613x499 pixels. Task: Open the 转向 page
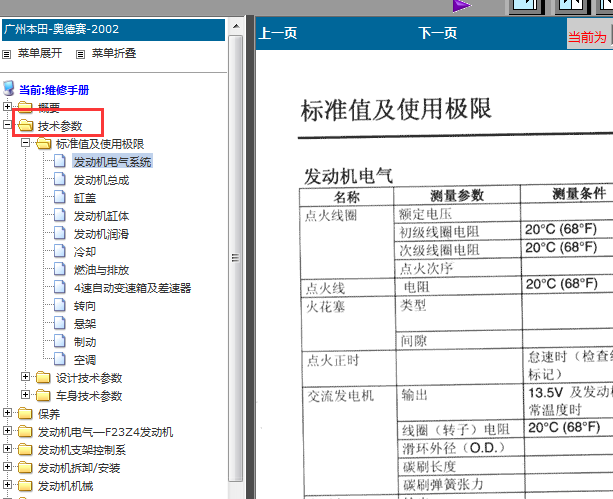click(85, 306)
